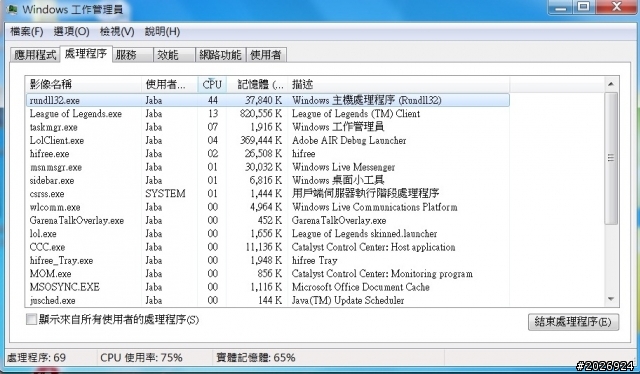Viewport: 640px width, 374px height.
Task: Click Windows Live Messenger description
Action: pos(343,167)
